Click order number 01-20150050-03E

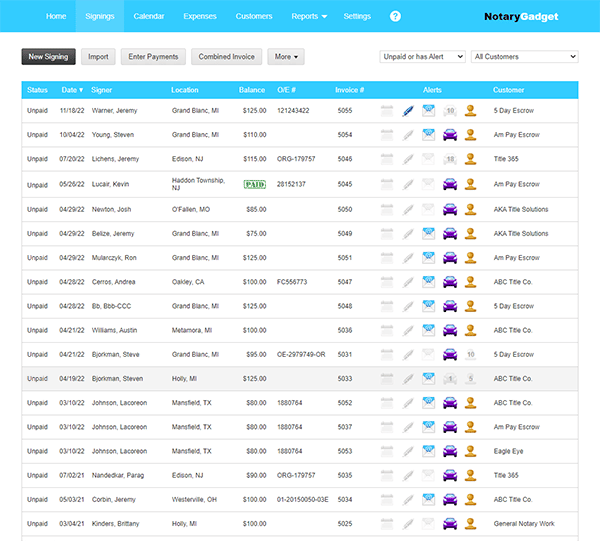(303, 499)
